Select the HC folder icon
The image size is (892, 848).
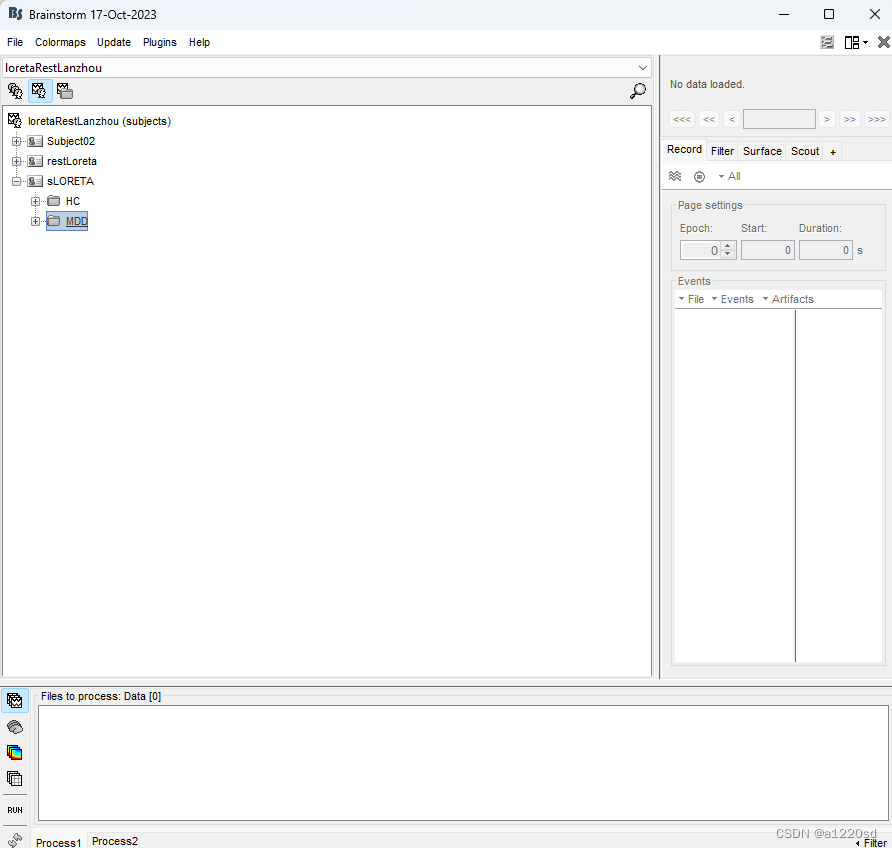click(54, 201)
